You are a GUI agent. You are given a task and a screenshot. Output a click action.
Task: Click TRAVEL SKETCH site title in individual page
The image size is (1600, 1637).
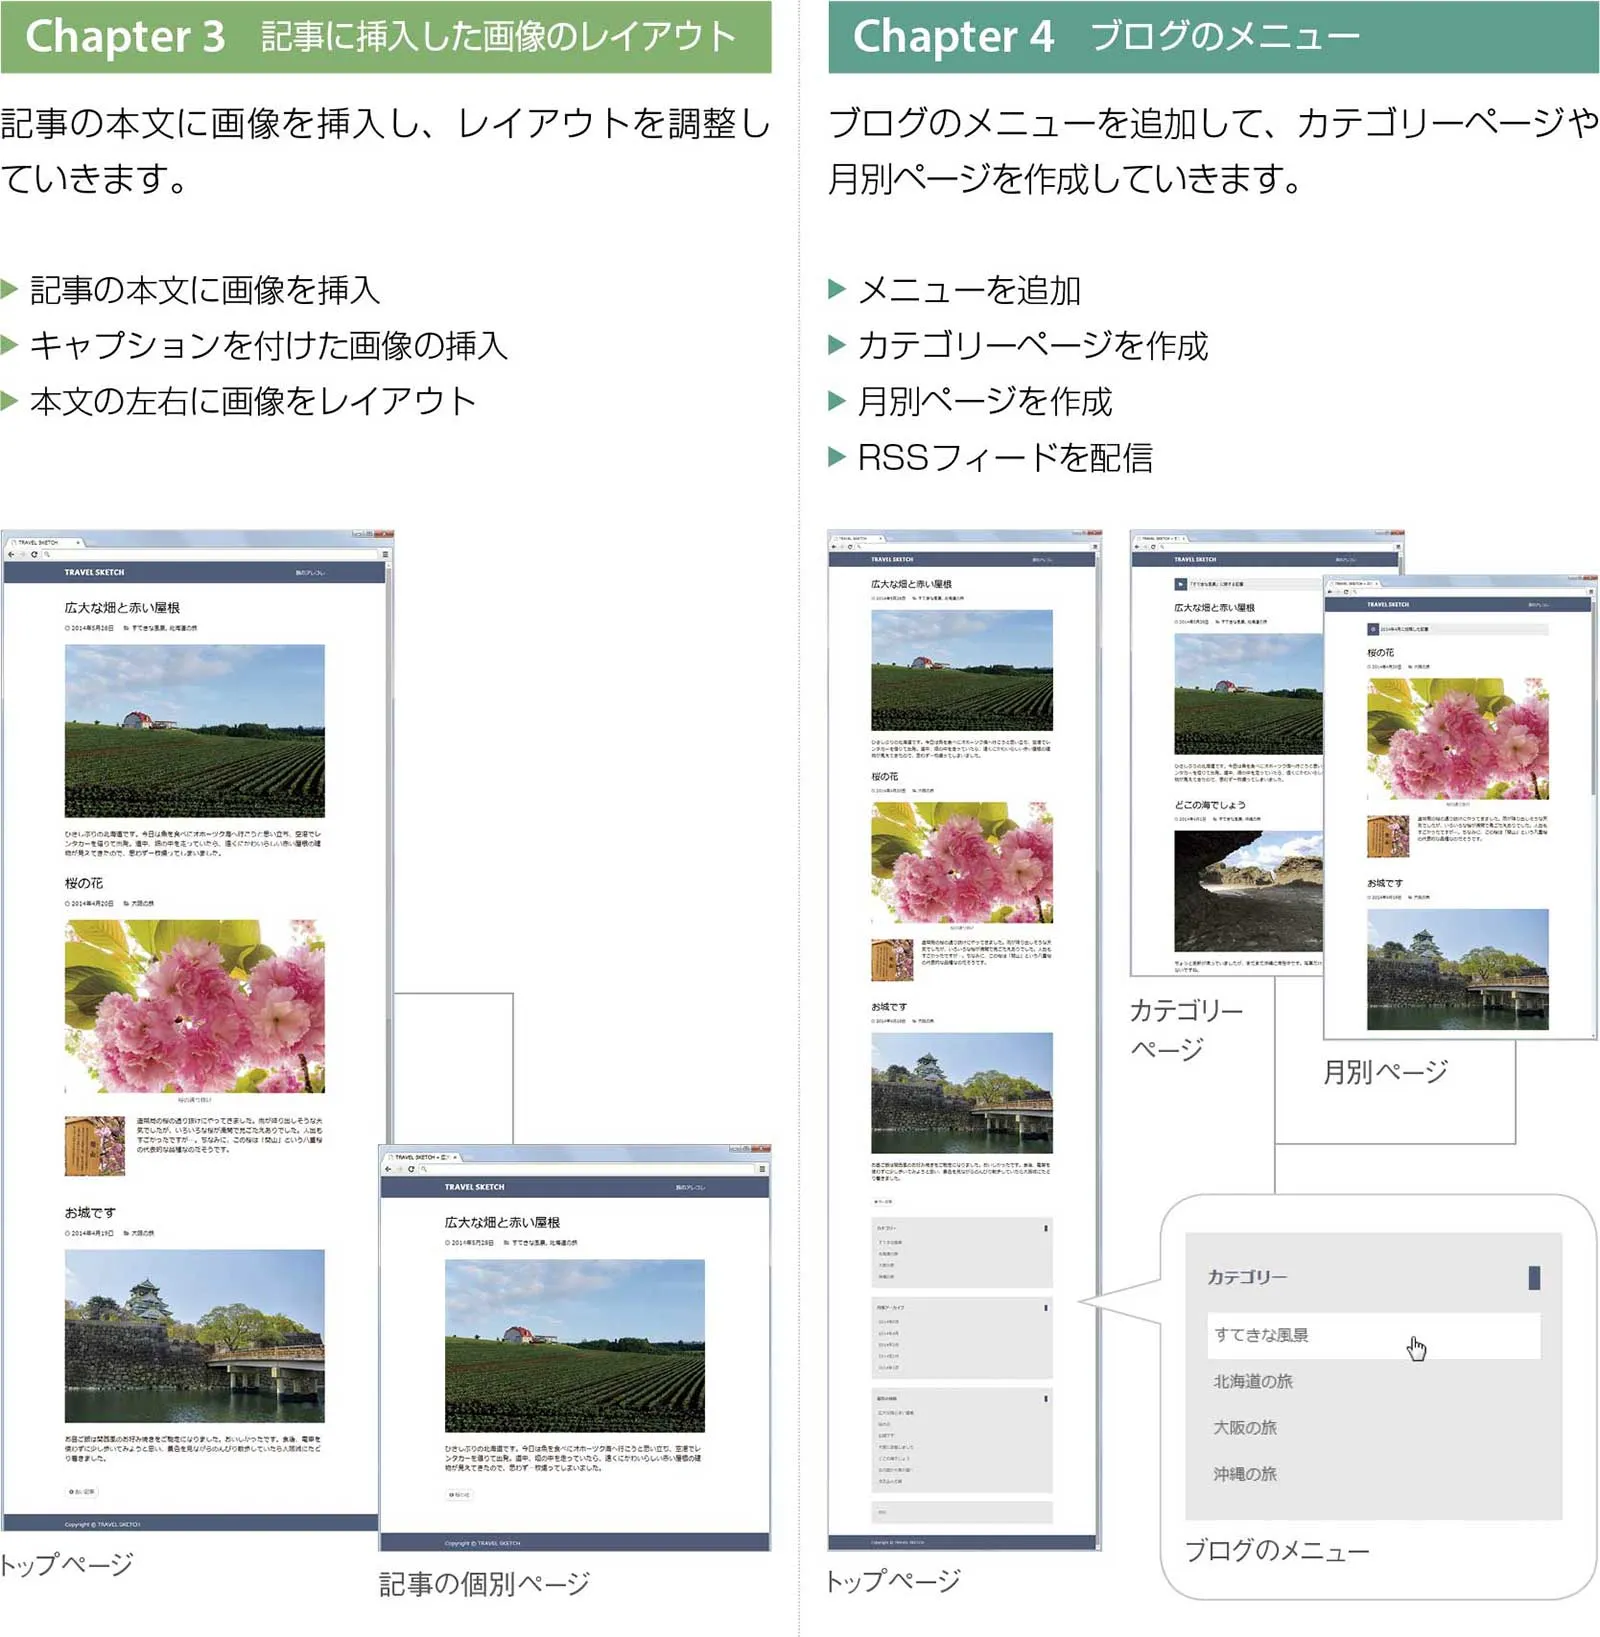(x=474, y=1187)
